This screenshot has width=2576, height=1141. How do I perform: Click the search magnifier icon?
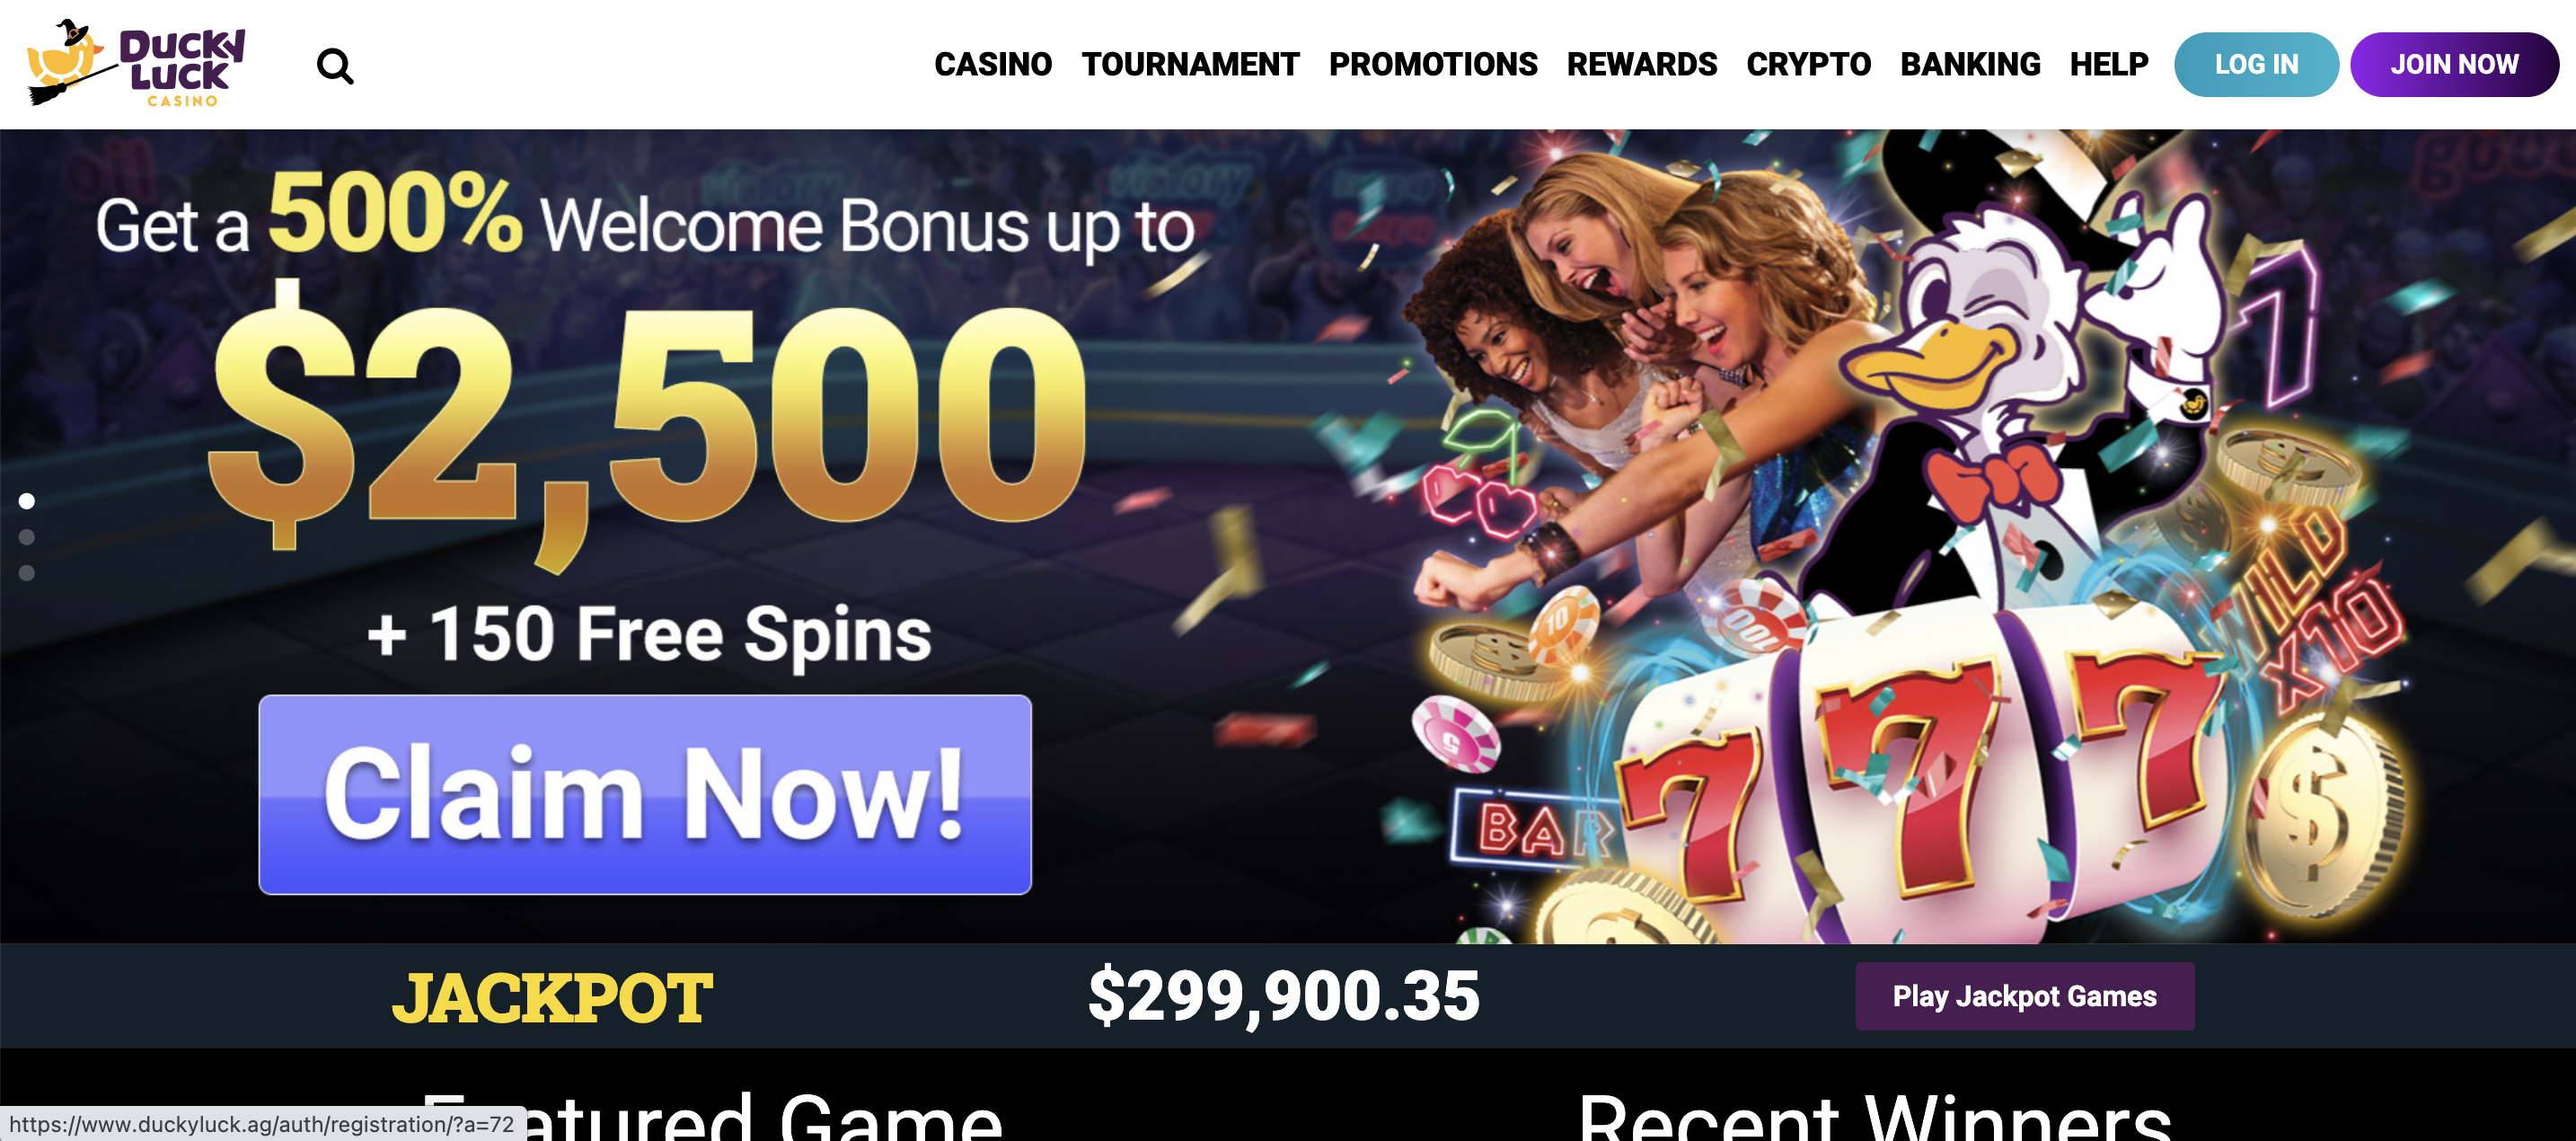click(x=335, y=66)
